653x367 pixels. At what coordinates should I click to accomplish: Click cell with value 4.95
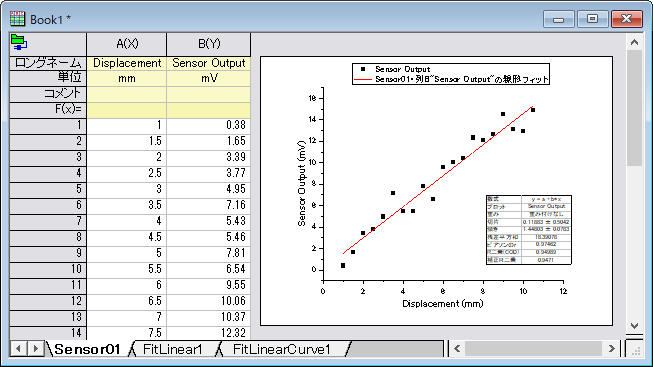click(x=209, y=189)
